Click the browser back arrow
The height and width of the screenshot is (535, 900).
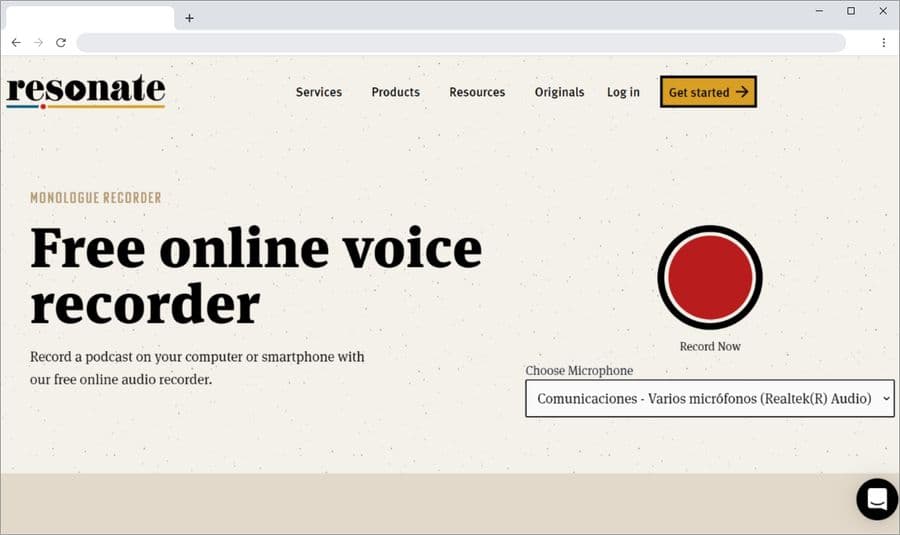[x=16, y=42]
